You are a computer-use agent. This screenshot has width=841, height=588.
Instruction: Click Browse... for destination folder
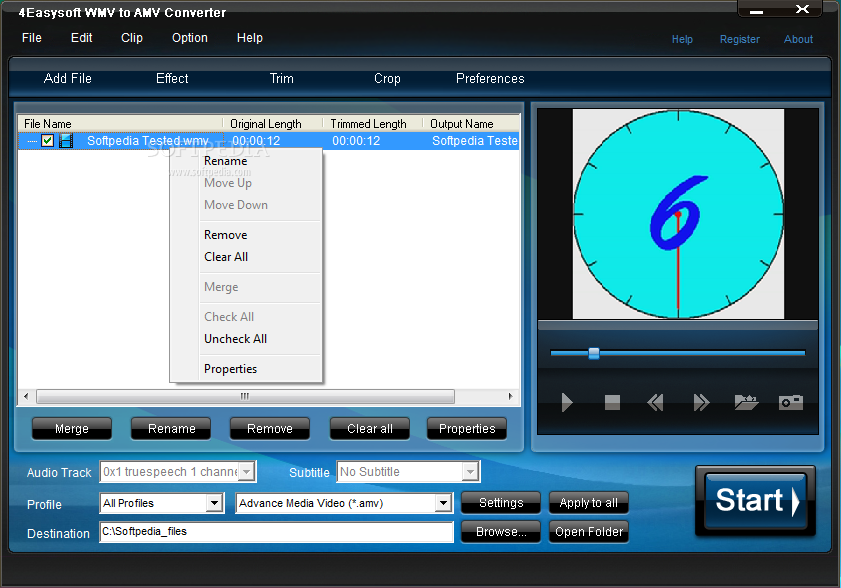click(x=501, y=532)
